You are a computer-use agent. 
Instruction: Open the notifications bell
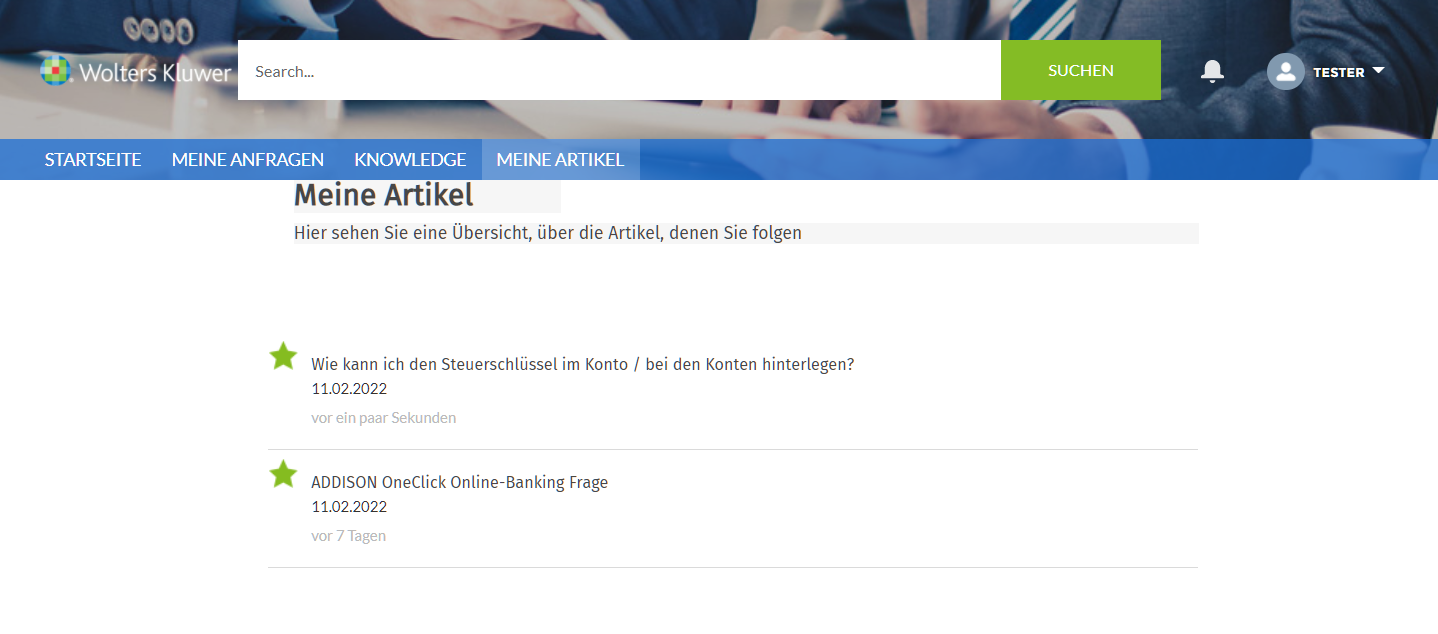(1212, 71)
